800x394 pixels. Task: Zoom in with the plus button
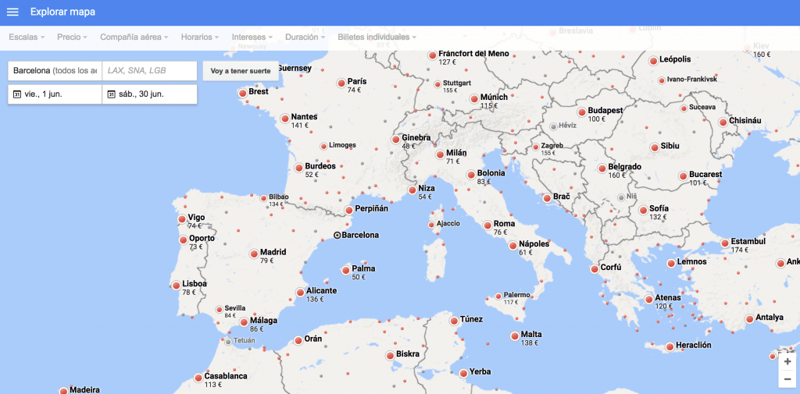tap(787, 361)
